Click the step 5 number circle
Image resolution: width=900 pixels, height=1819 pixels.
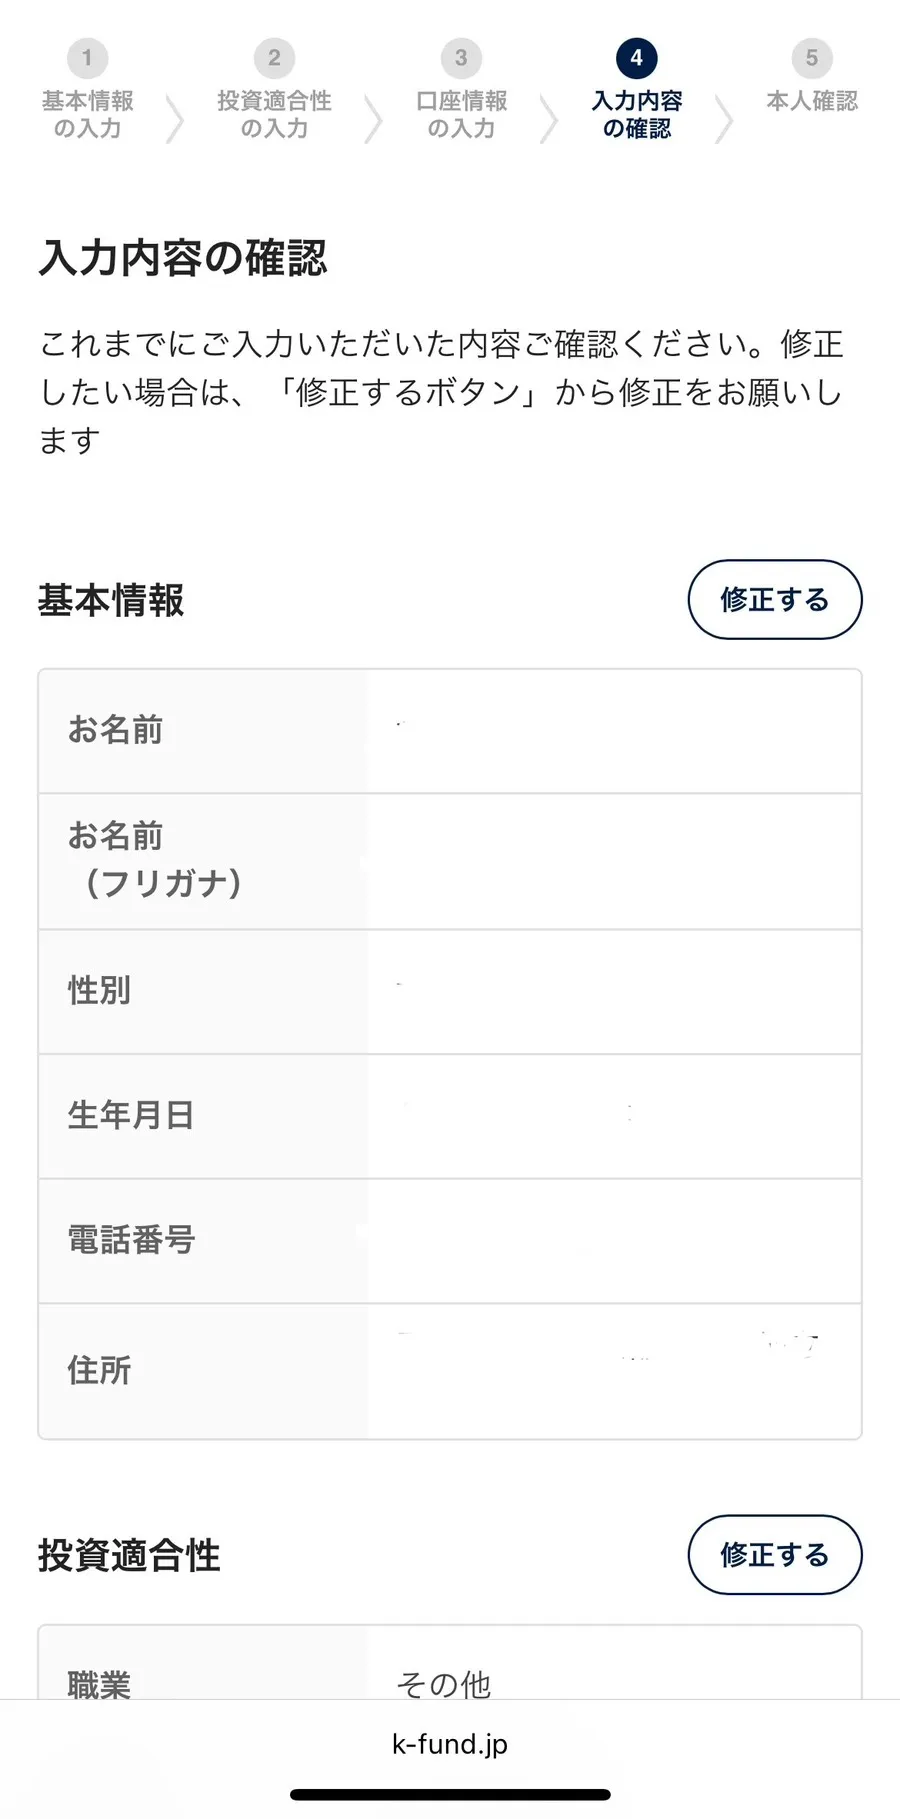point(811,58)
